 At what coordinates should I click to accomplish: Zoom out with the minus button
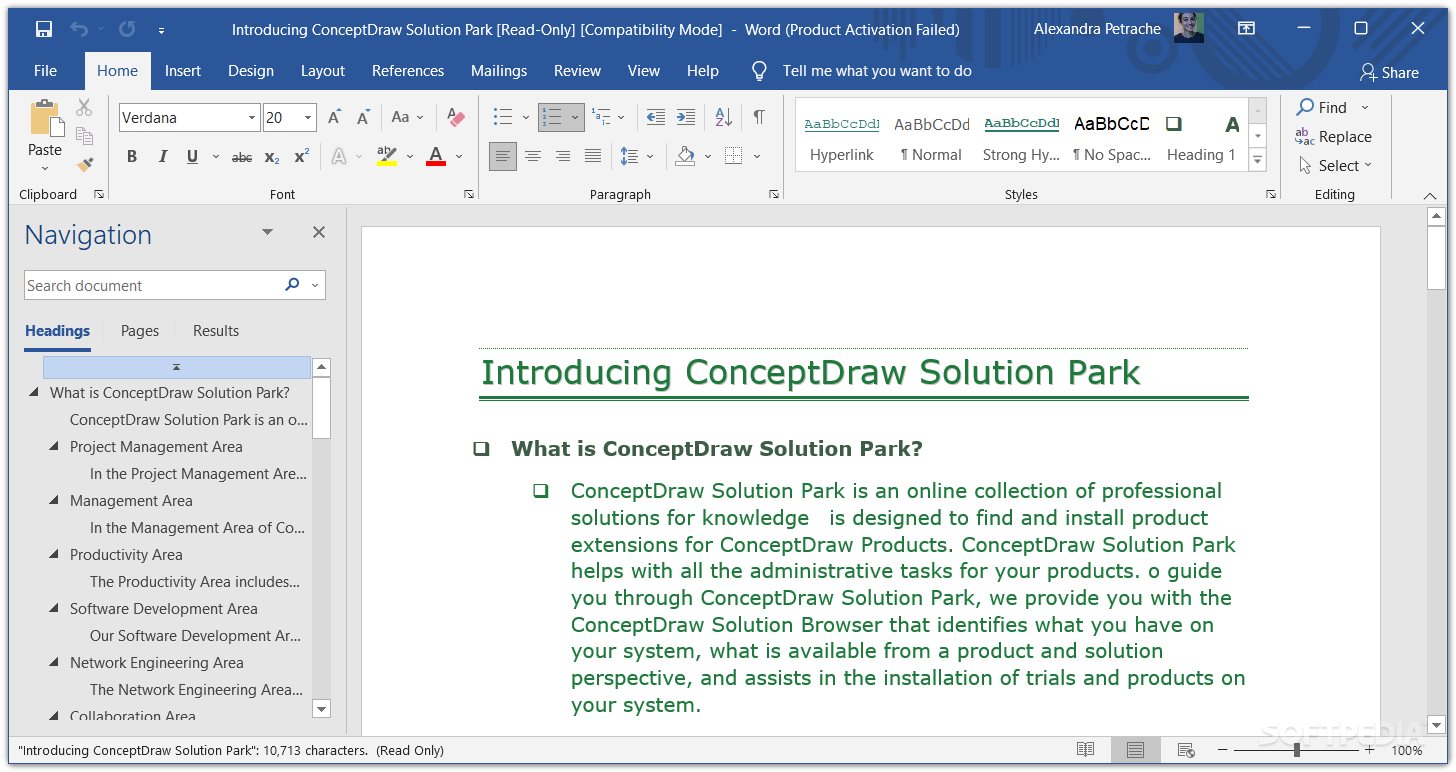tap(1222, 750)
